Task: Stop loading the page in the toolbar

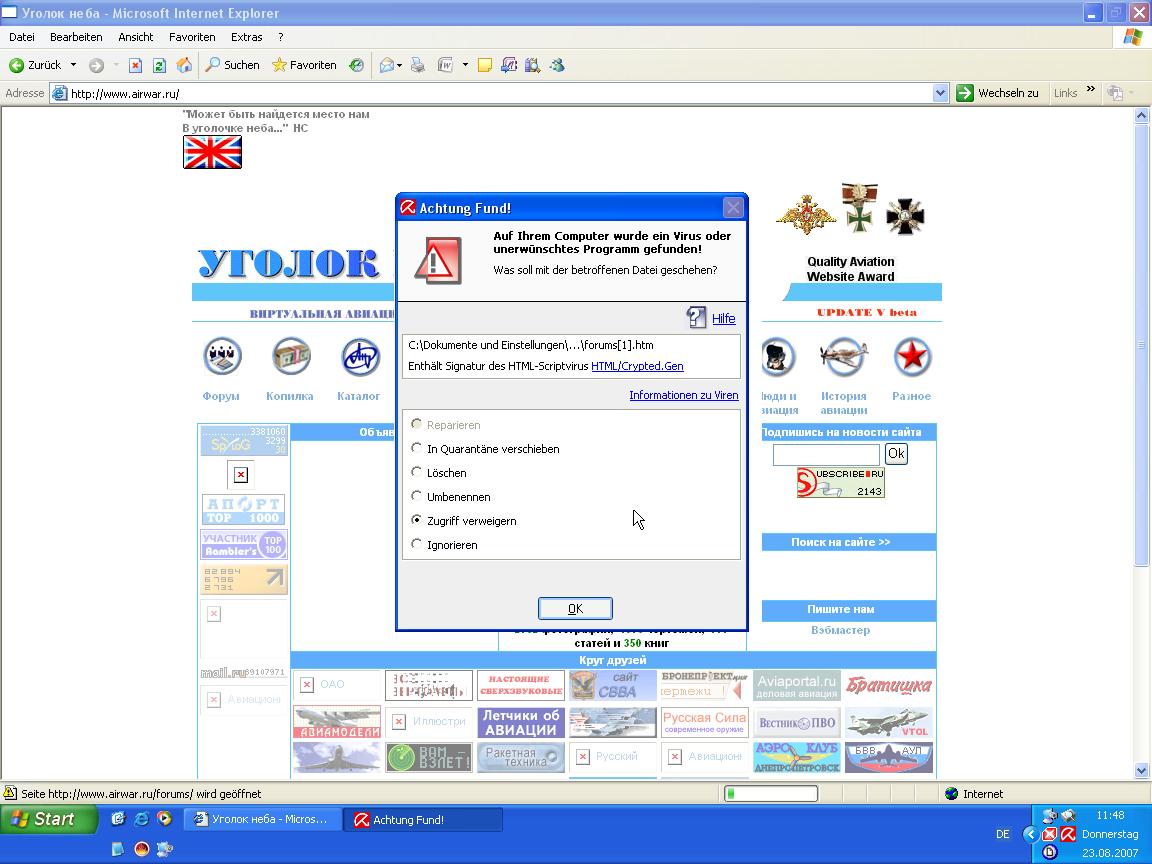Action: [135, 65]
